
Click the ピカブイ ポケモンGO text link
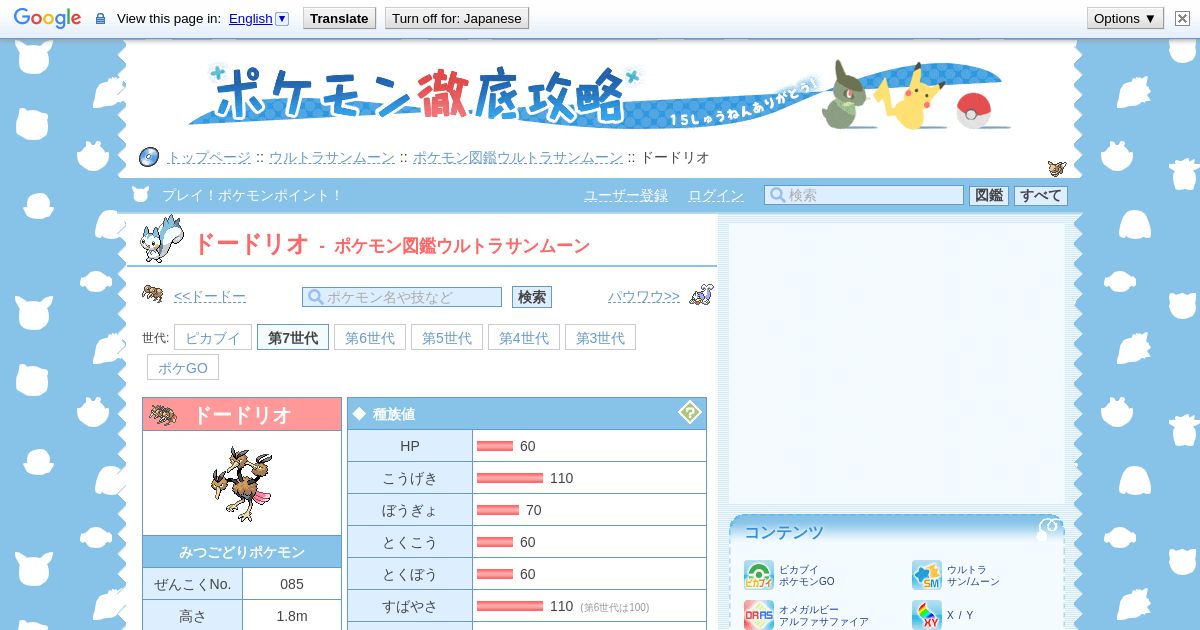tap(807, 575)
